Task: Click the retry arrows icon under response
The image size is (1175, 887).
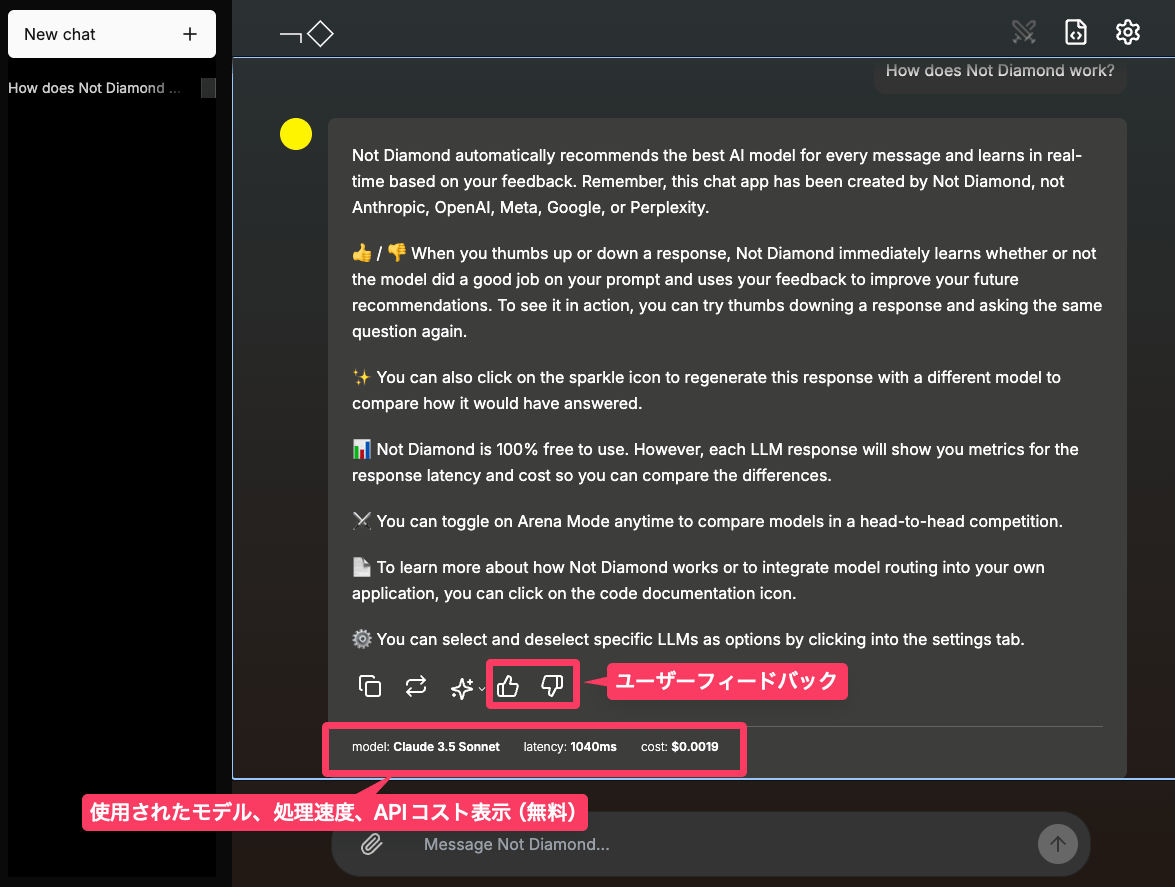Action: (x=416, y=686)
